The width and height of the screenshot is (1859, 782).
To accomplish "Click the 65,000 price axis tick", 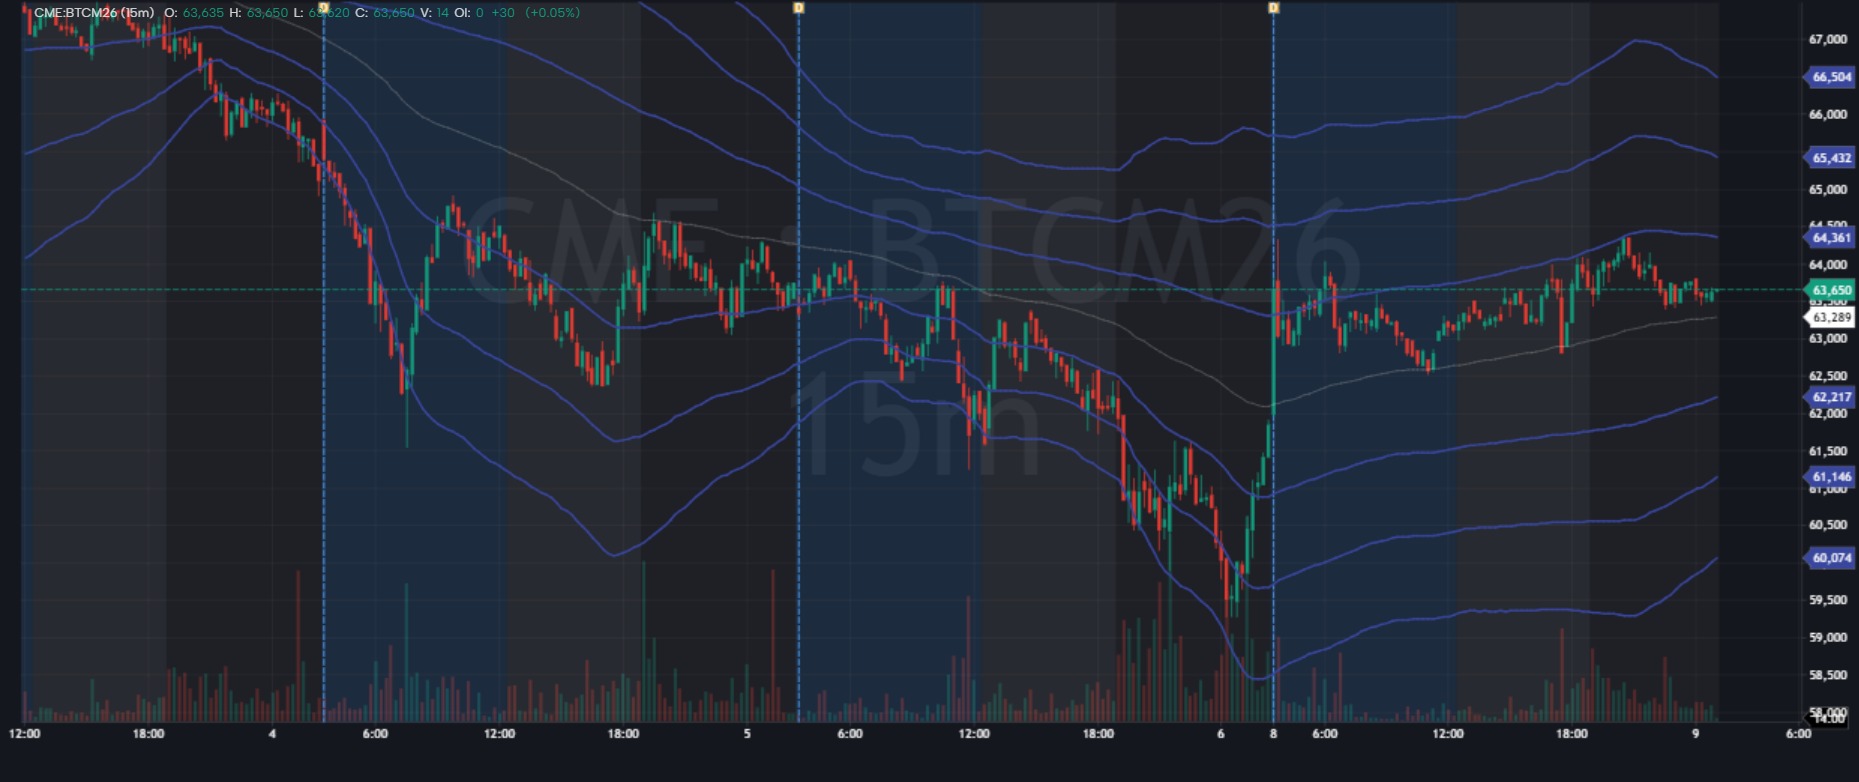I will point(1828,190).
